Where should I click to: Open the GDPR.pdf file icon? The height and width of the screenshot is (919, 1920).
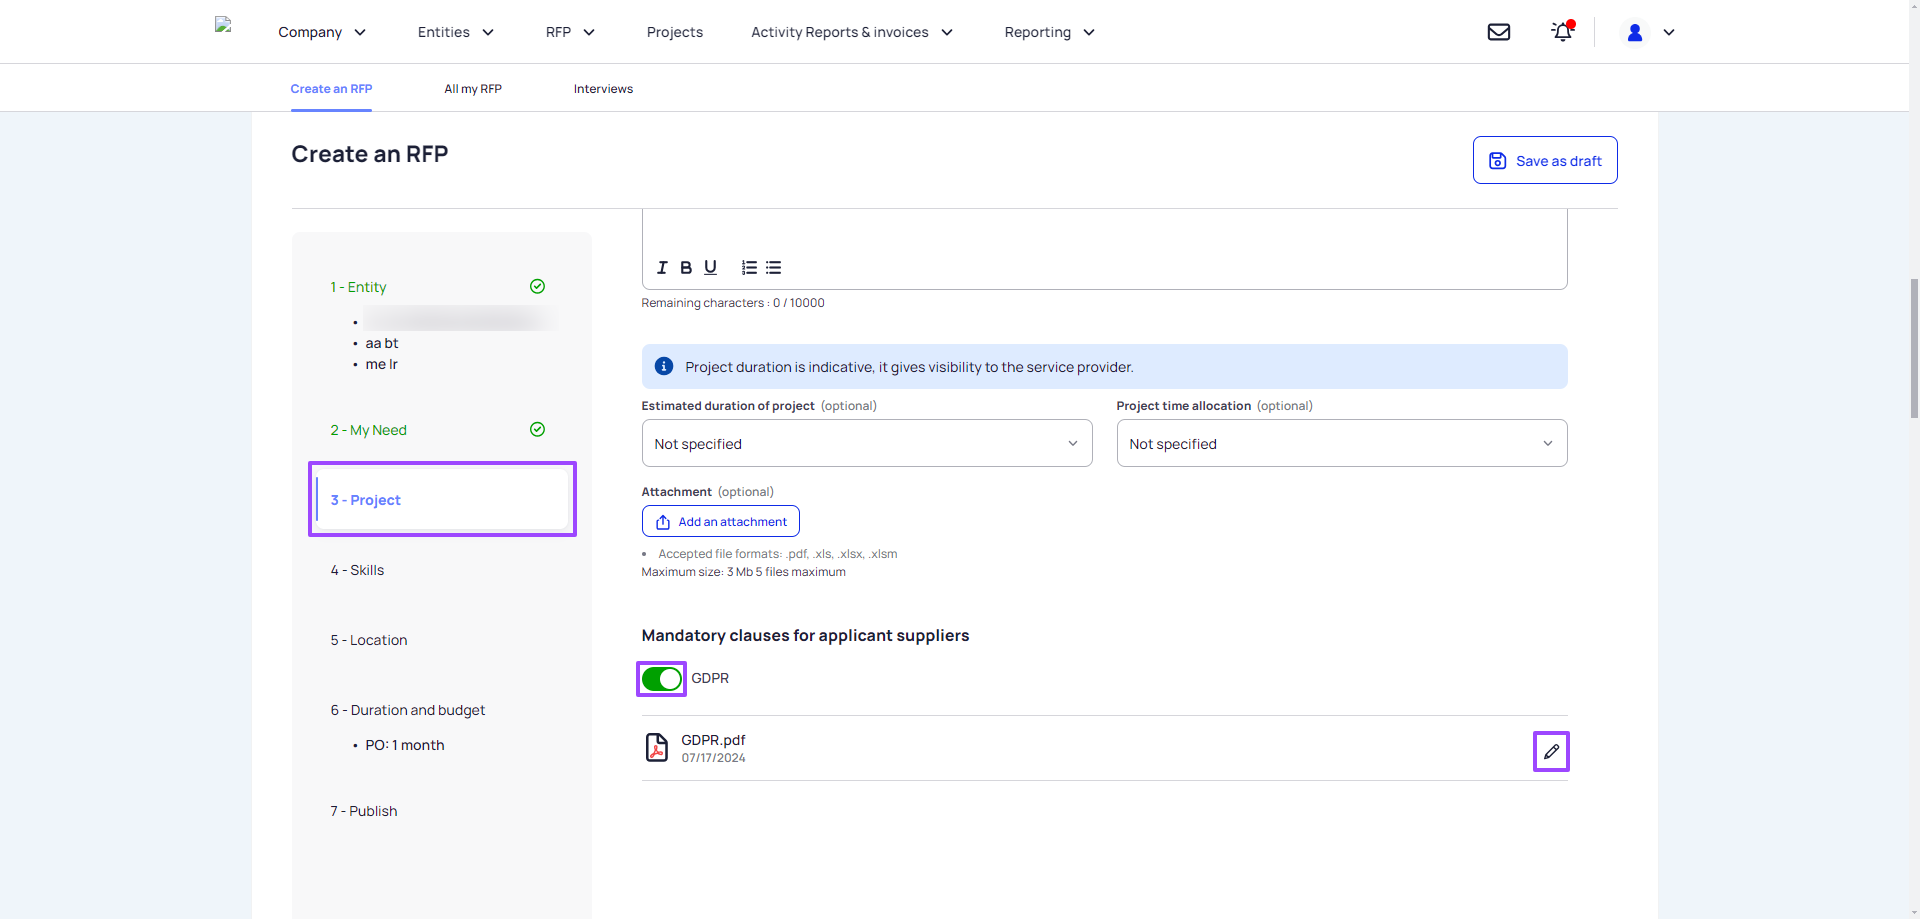657,747
